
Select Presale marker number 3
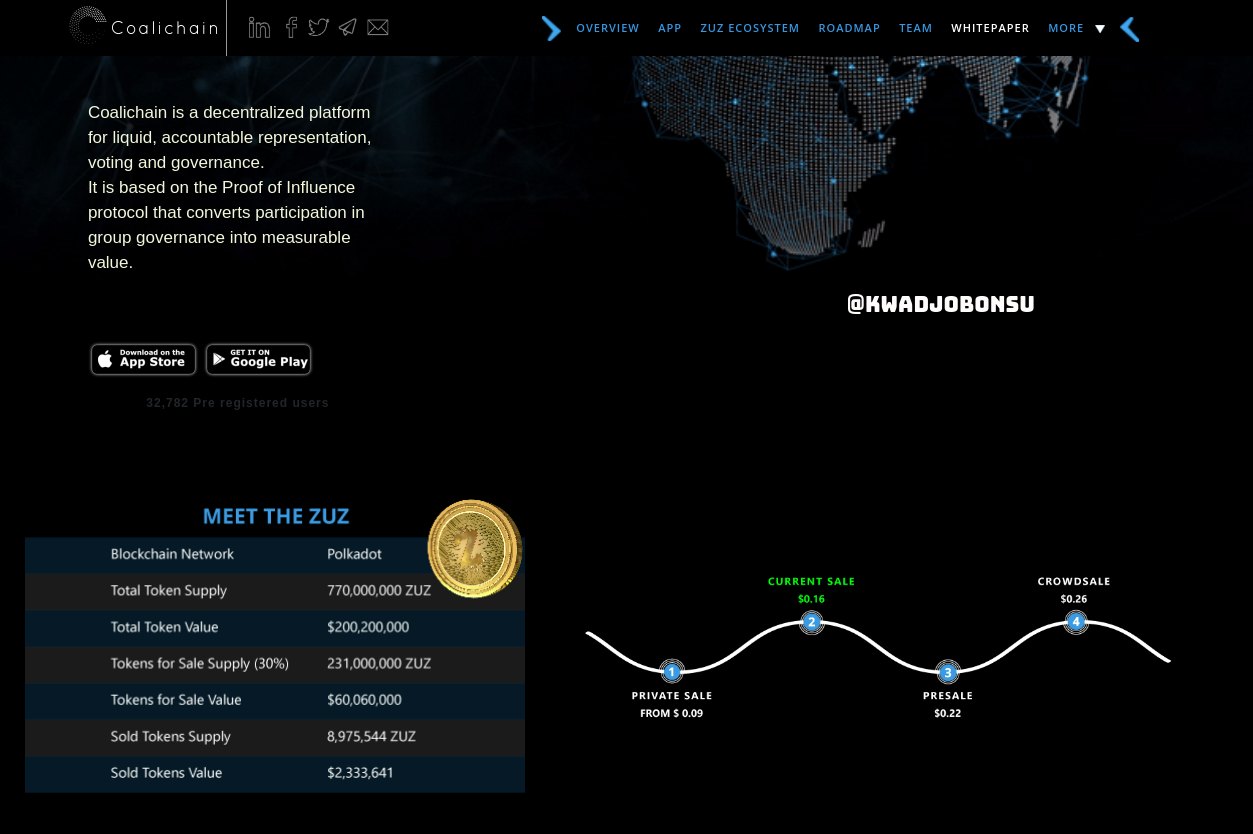pos(948,672)
